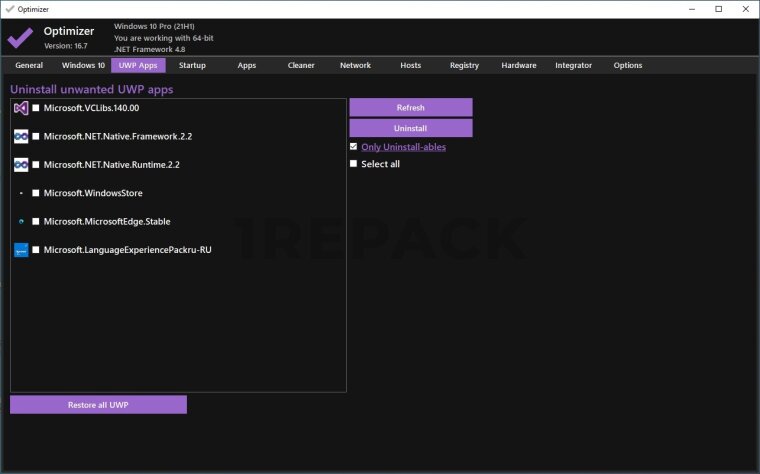Select the Microsoft.MicrosoftEdge.Stable checkbox
This screenshot has height=474, width=760.
37,221
